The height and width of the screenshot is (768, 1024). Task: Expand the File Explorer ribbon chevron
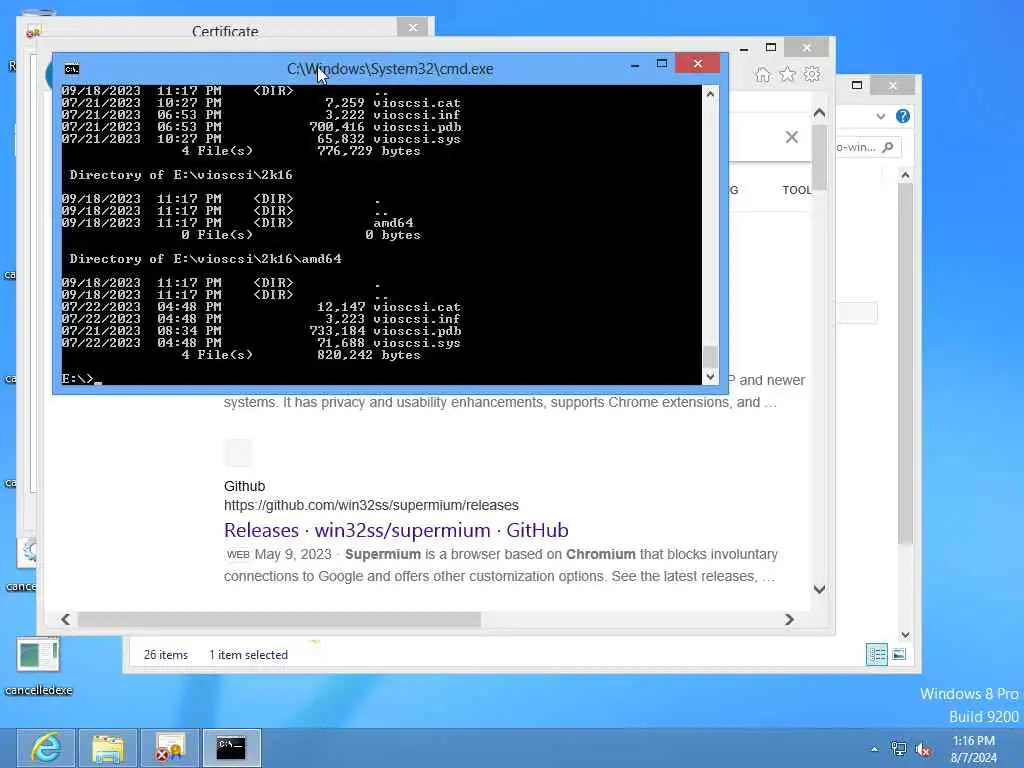point(881,116)
